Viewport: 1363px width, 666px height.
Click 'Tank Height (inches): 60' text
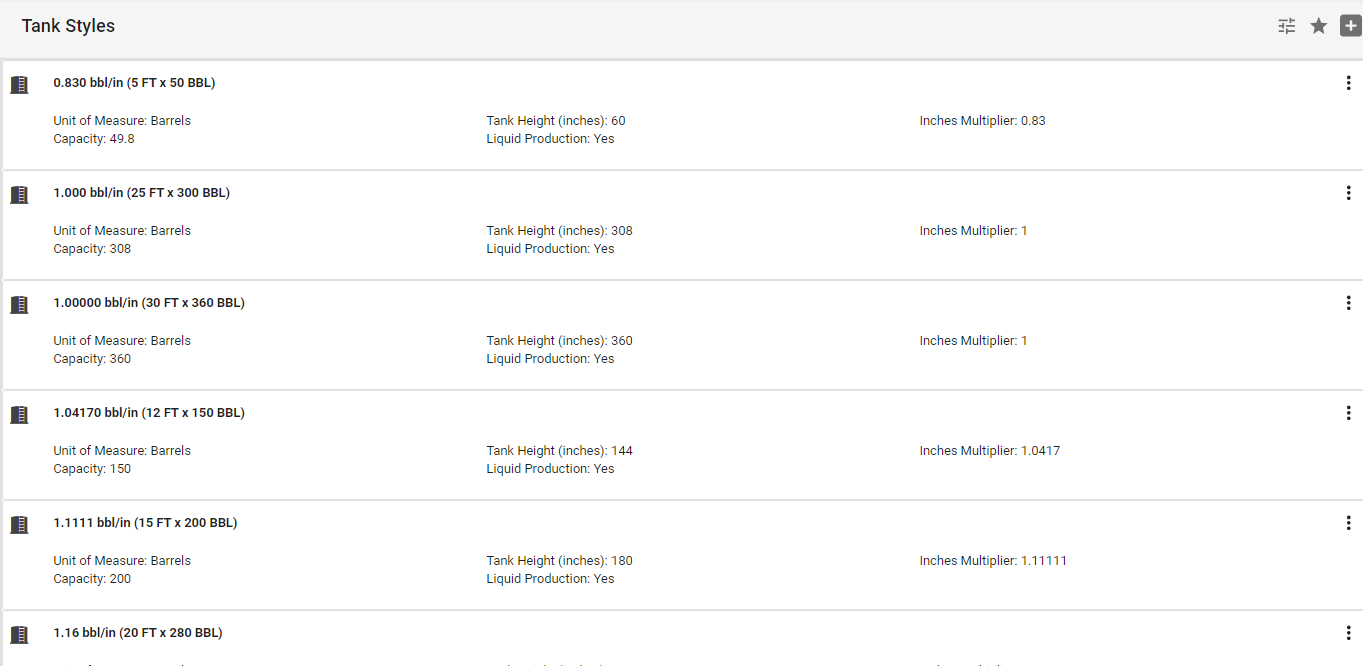[x=556, y=121]
